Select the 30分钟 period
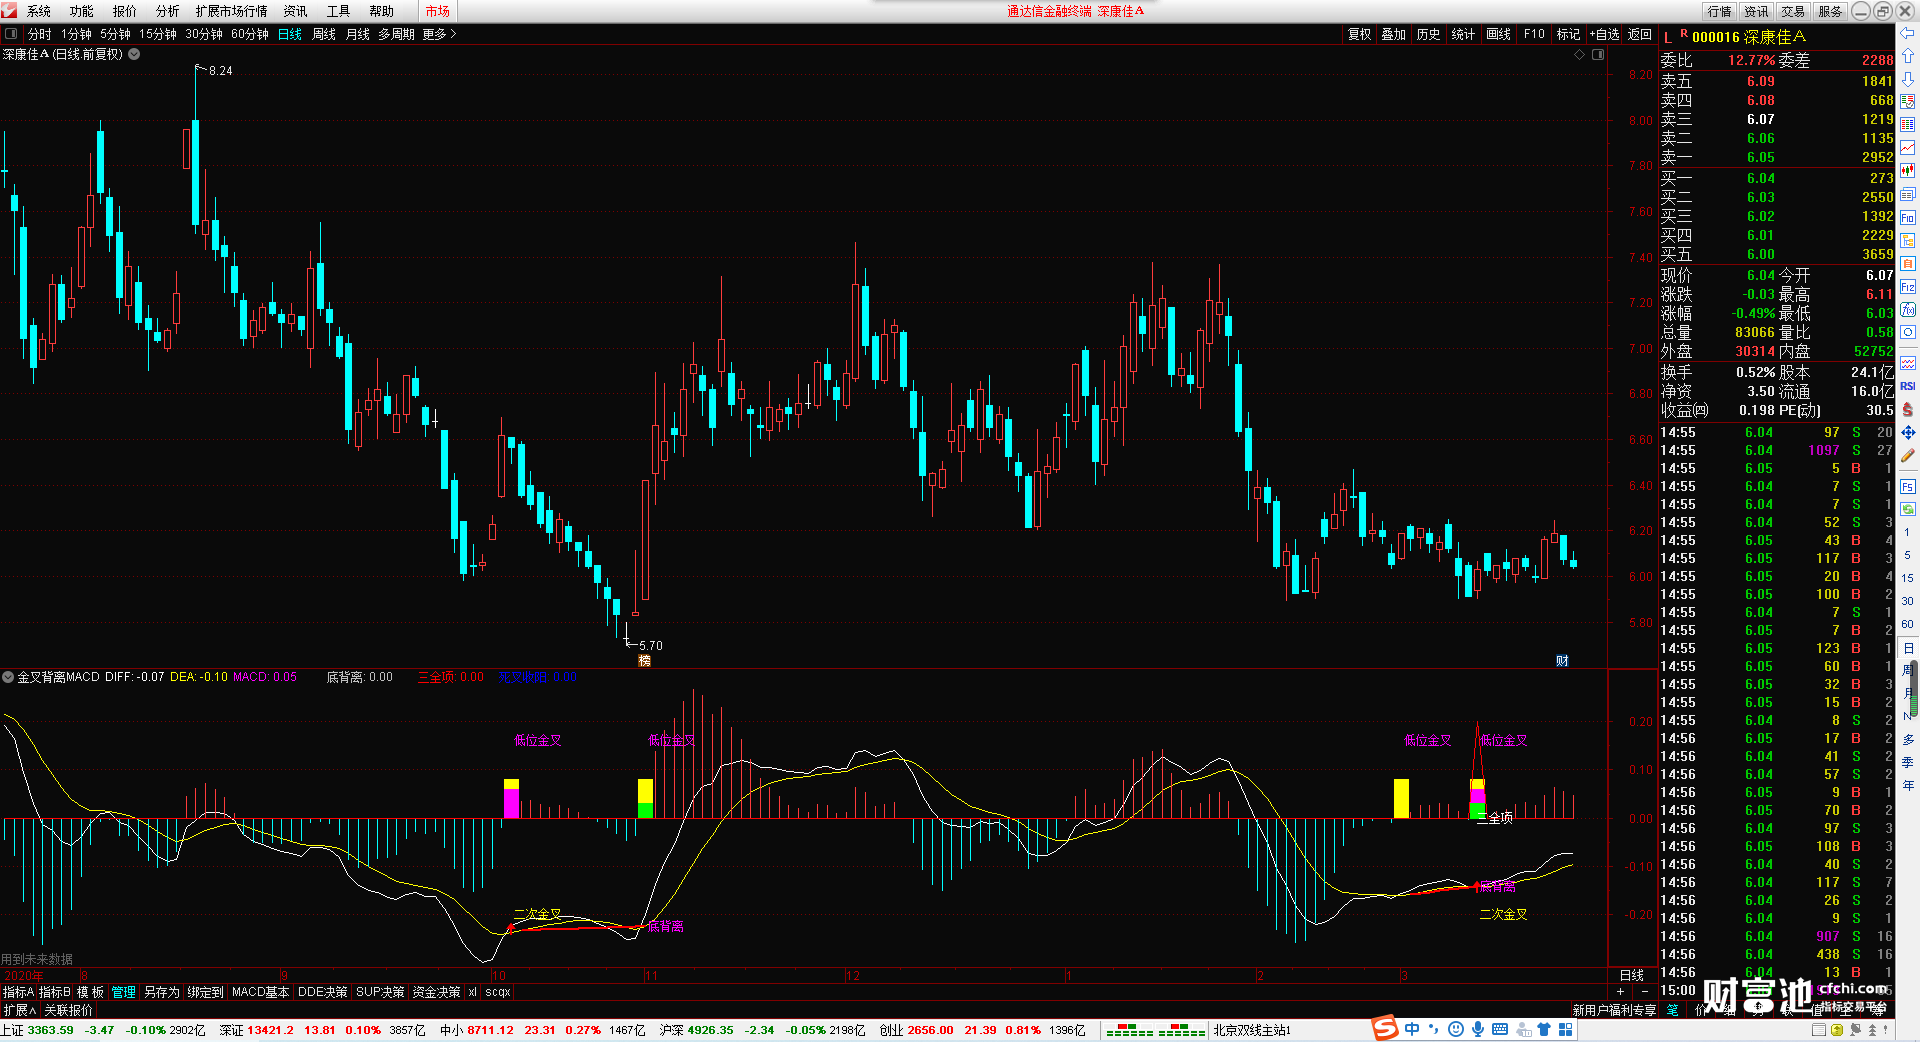The height and width of the screenshot is (1042, 1920). 204,34
